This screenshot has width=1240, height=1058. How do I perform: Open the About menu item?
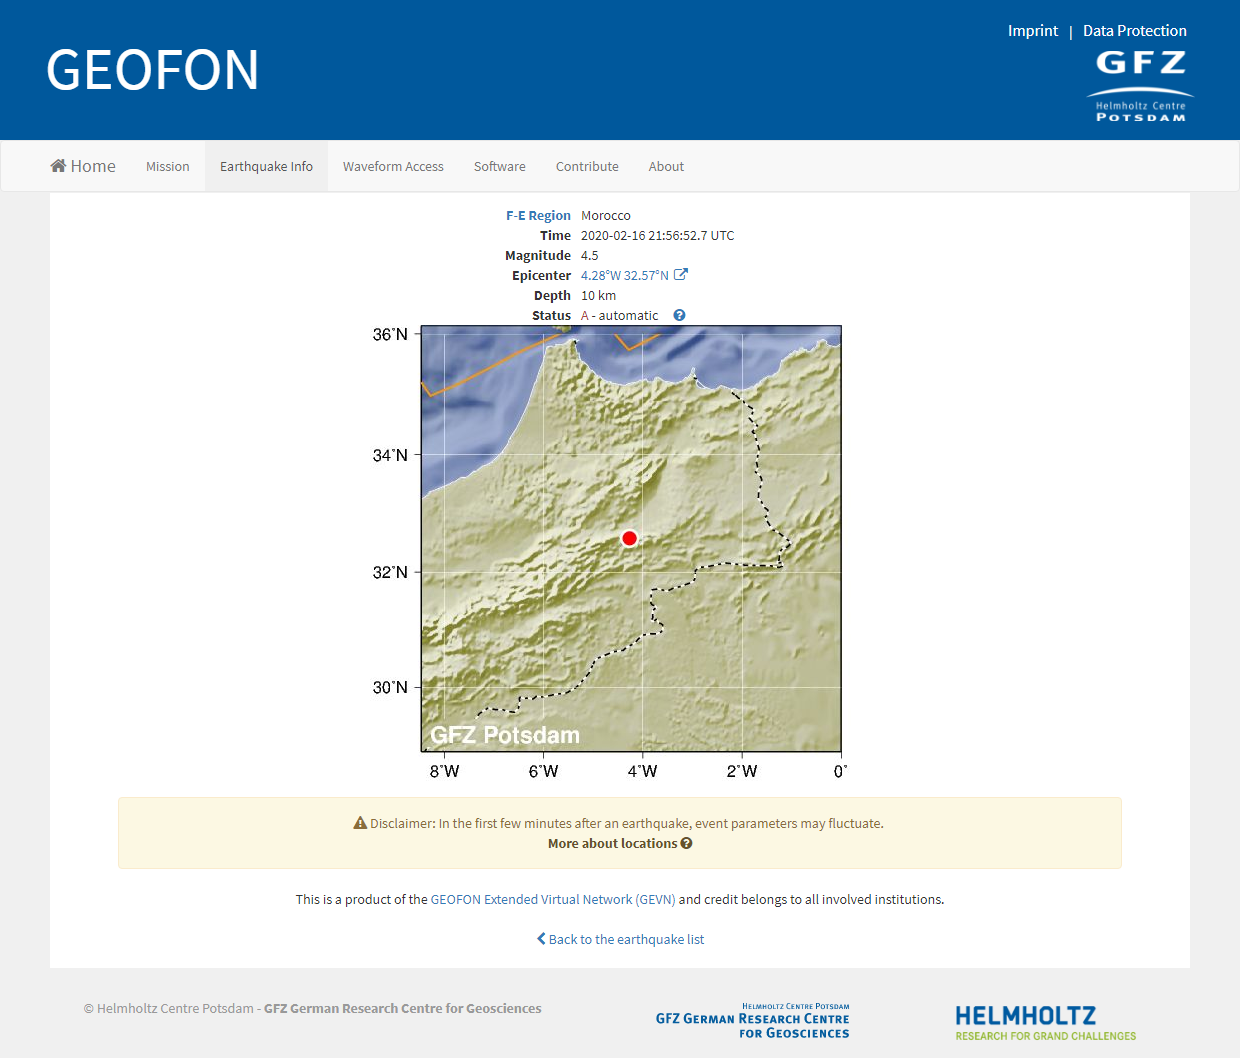click(666, 167)
